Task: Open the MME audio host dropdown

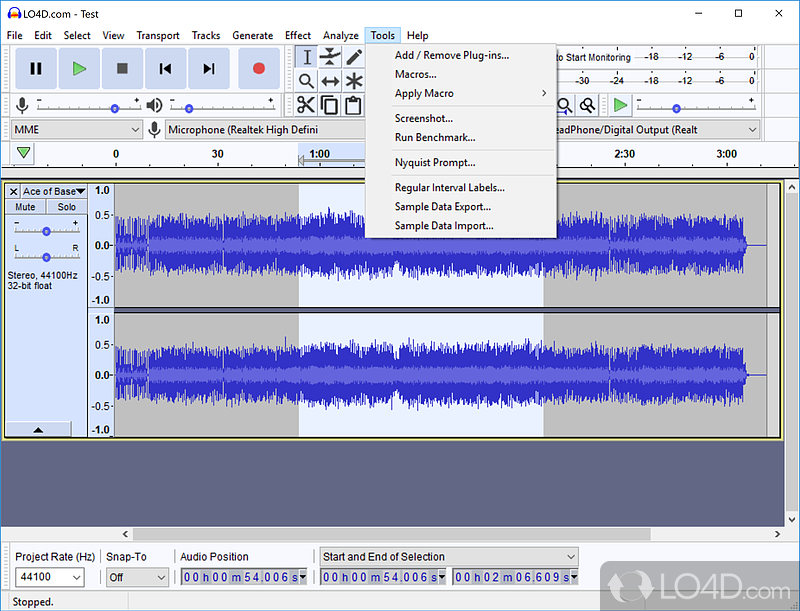Action: click(76, 130)
